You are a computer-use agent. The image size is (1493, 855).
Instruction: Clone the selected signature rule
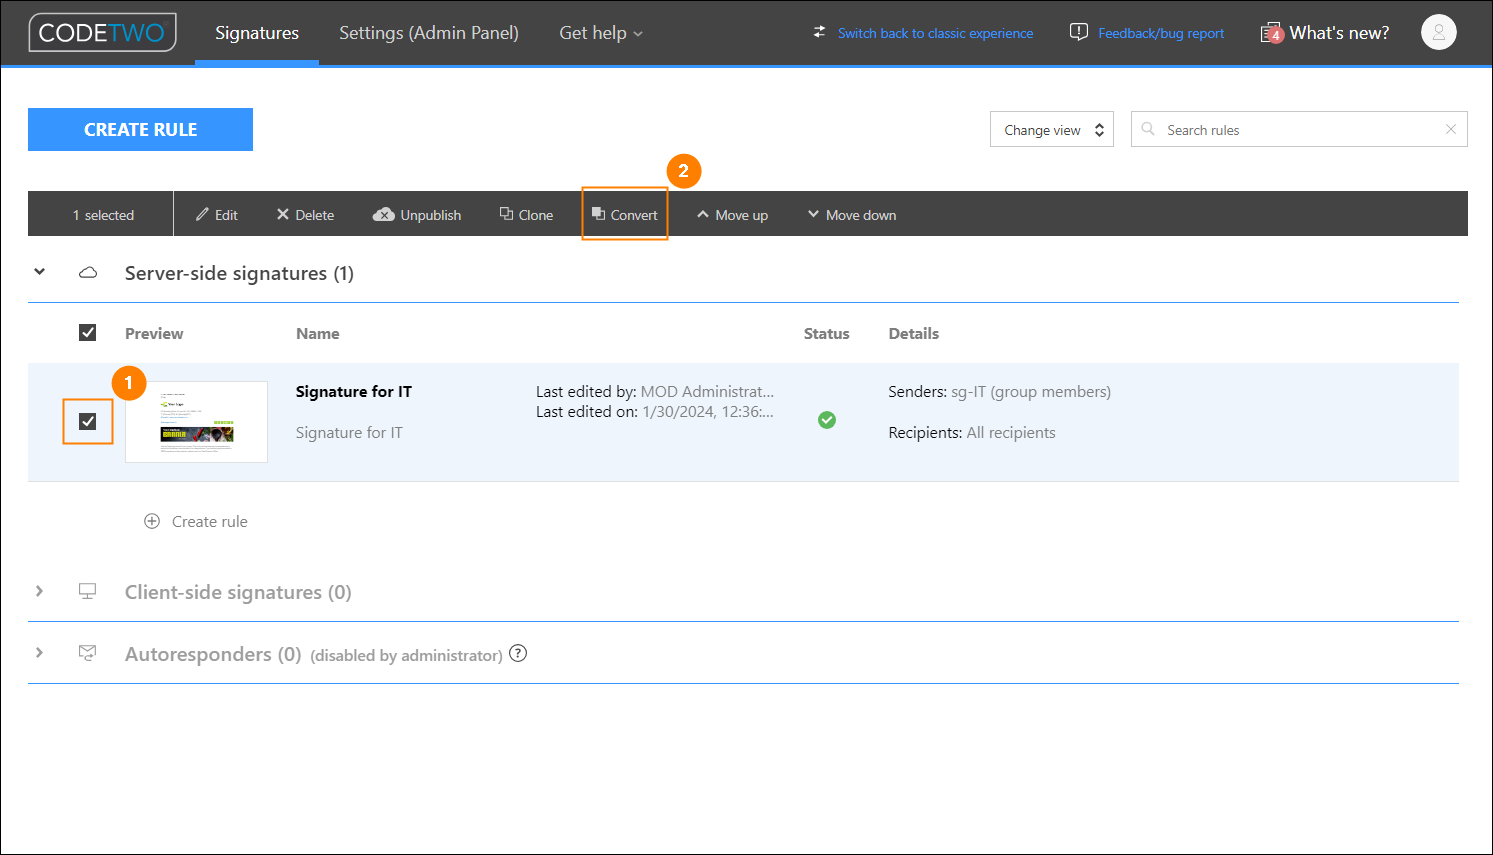(x=526, y=214)
